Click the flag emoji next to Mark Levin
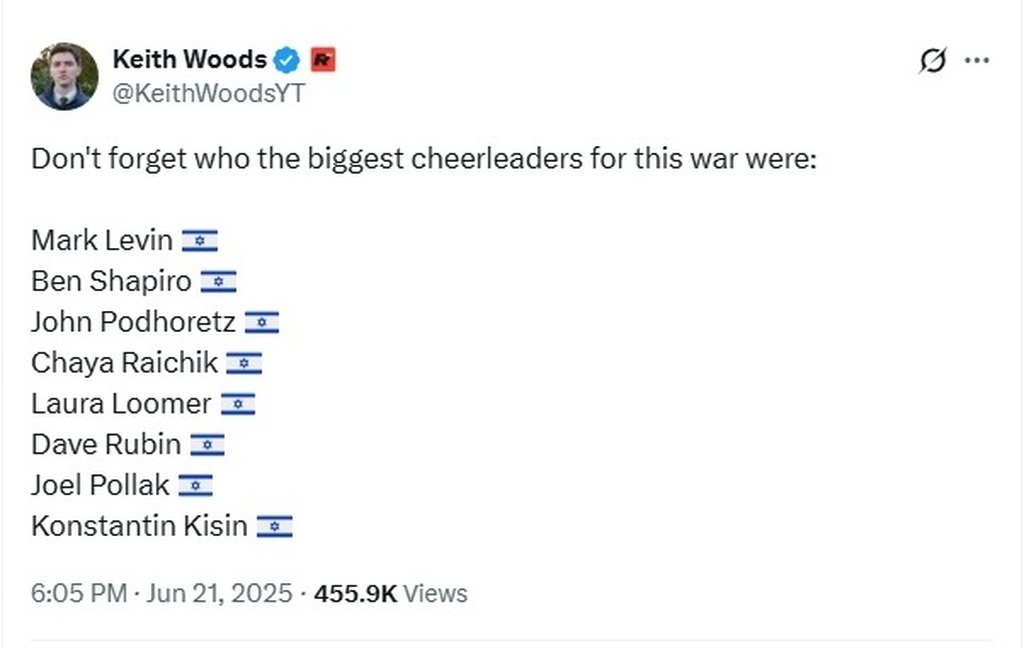Screen dimensions: 1024x648 [x=200, y=240]
